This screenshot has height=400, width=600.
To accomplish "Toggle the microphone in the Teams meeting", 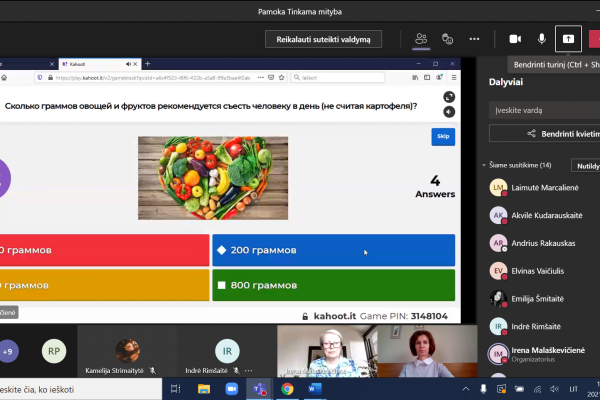I will click(x=541, y=39).
